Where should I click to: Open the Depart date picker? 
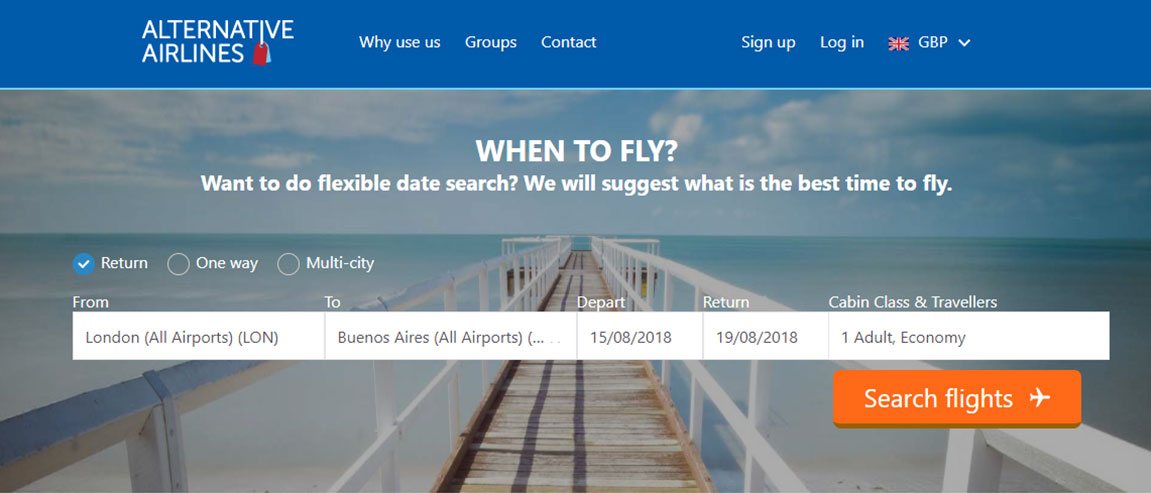pyautogui.click(x=640, y=336)
